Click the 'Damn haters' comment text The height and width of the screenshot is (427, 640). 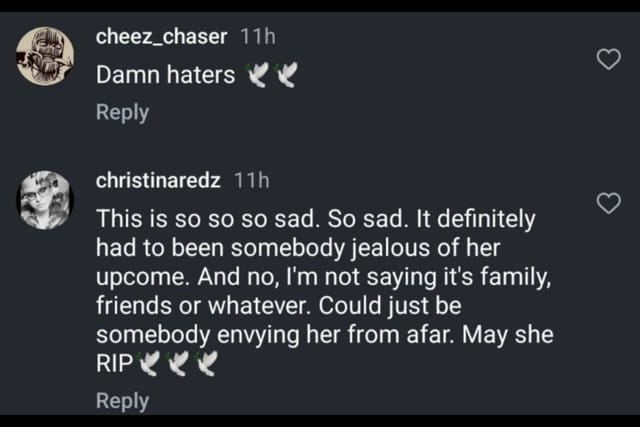point(165,75)
